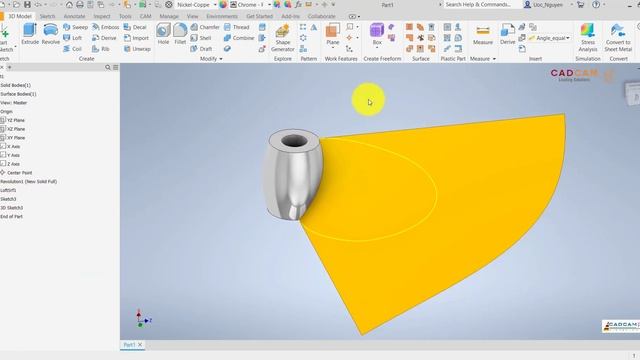Open the Manage ribbon tab
Viewport: 640px width, 360px height.
point(169,16)
